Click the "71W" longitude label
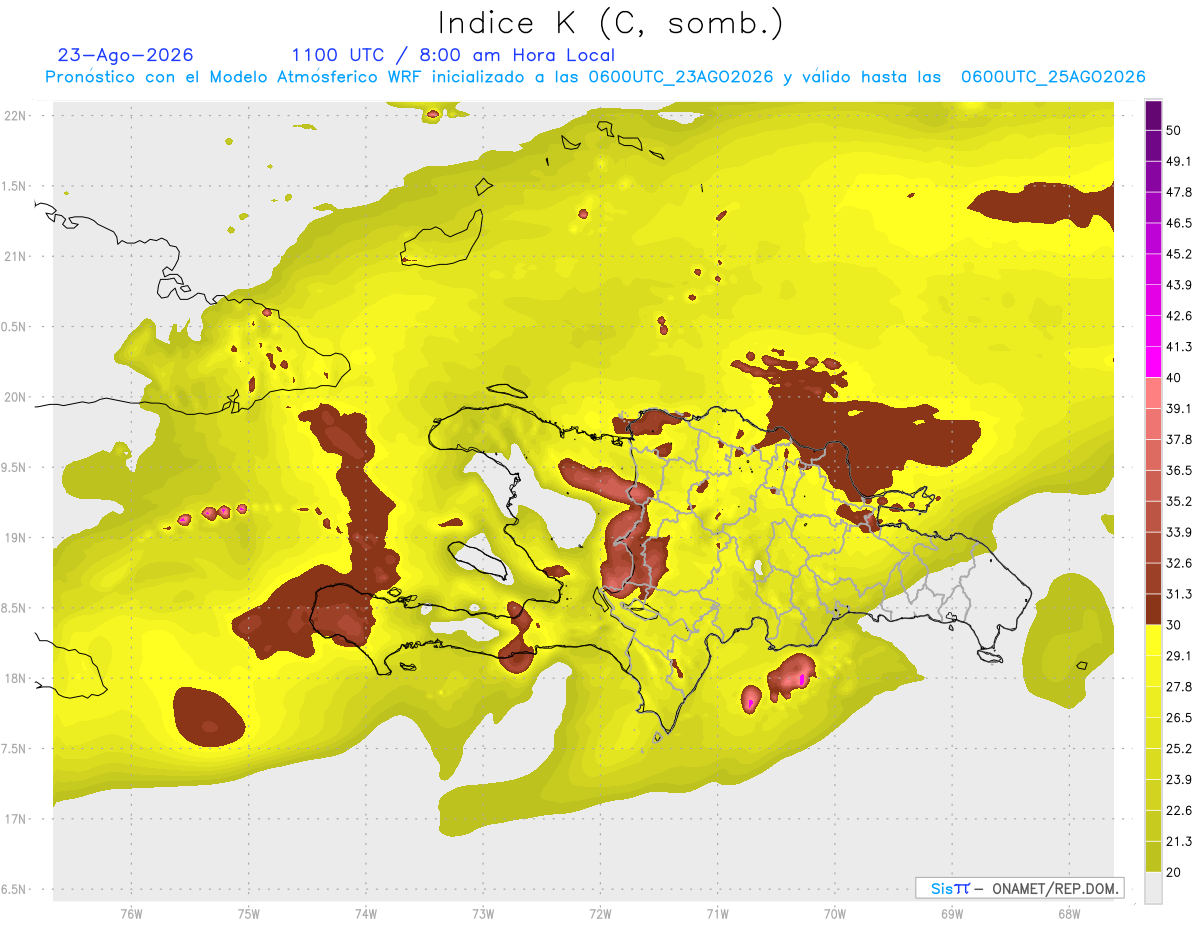This screenshot has height=927, width=1200. coord(717,913)
